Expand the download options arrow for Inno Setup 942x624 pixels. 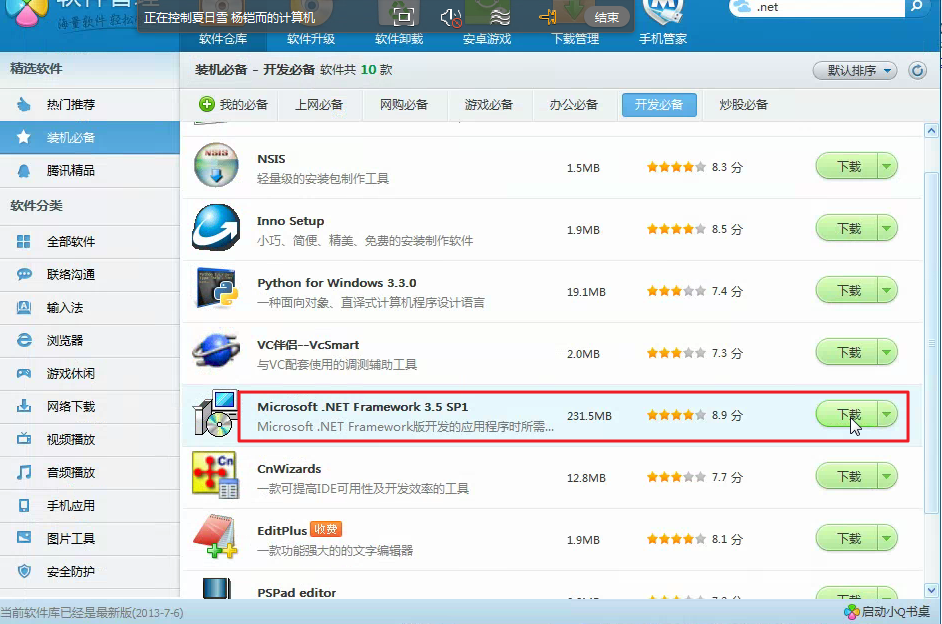[x=887, y=228]
